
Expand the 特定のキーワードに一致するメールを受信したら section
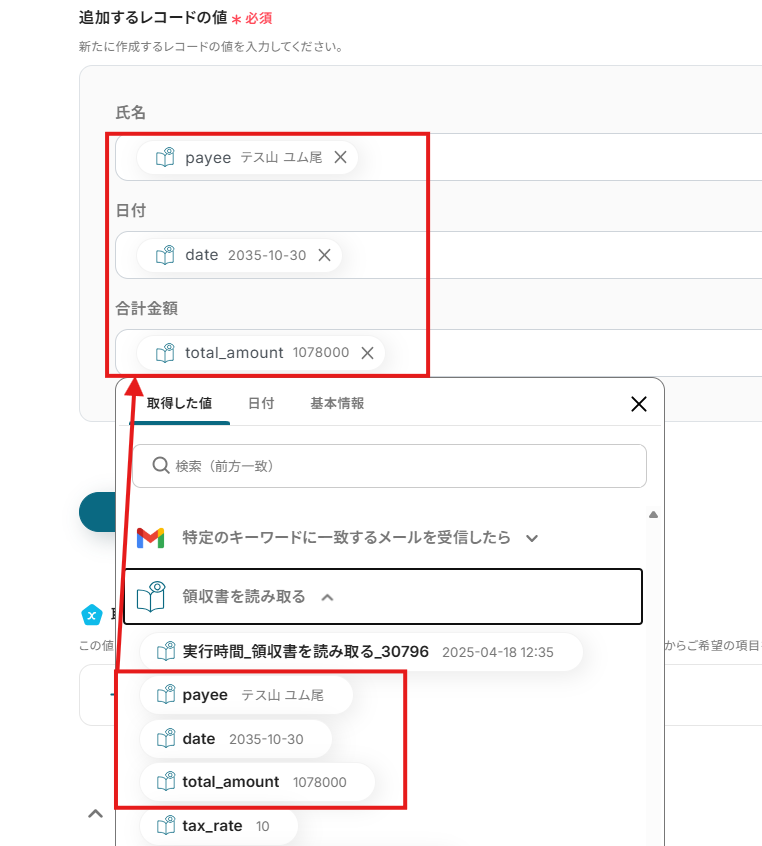[532, 538]
